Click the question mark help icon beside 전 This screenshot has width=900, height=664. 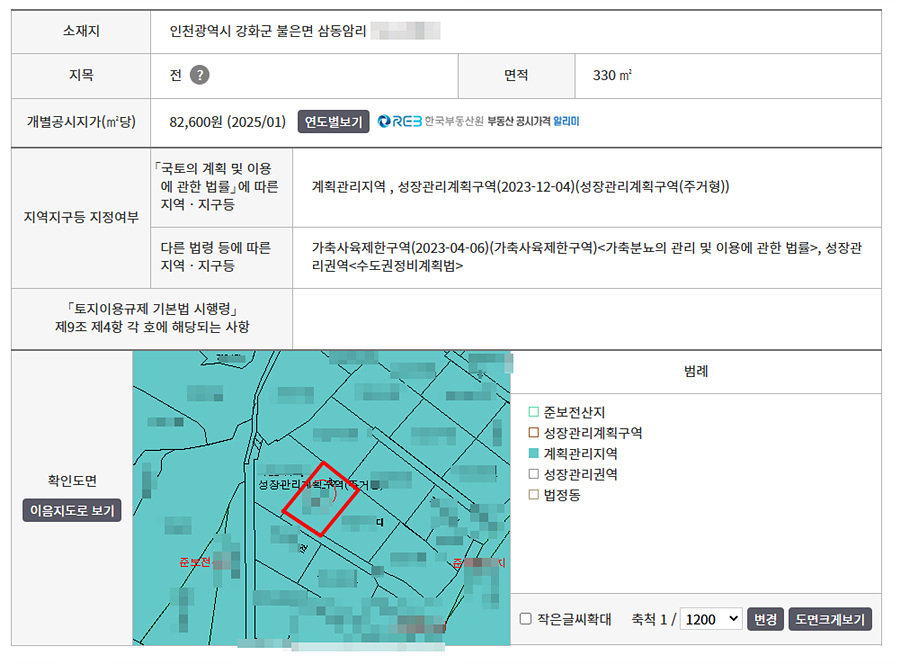[200, 76]
